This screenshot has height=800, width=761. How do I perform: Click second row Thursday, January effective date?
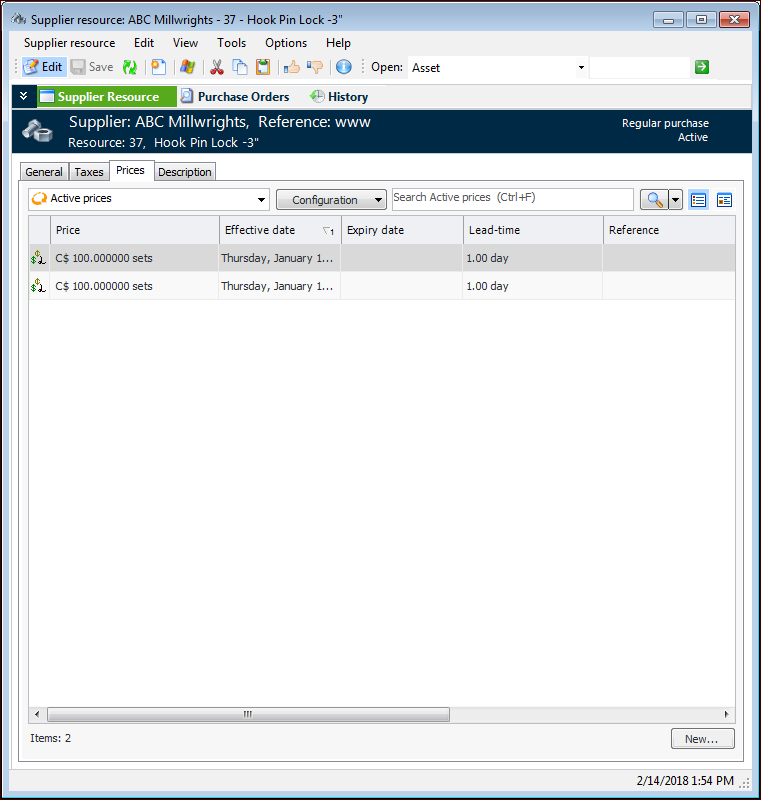tap(277, 286)
